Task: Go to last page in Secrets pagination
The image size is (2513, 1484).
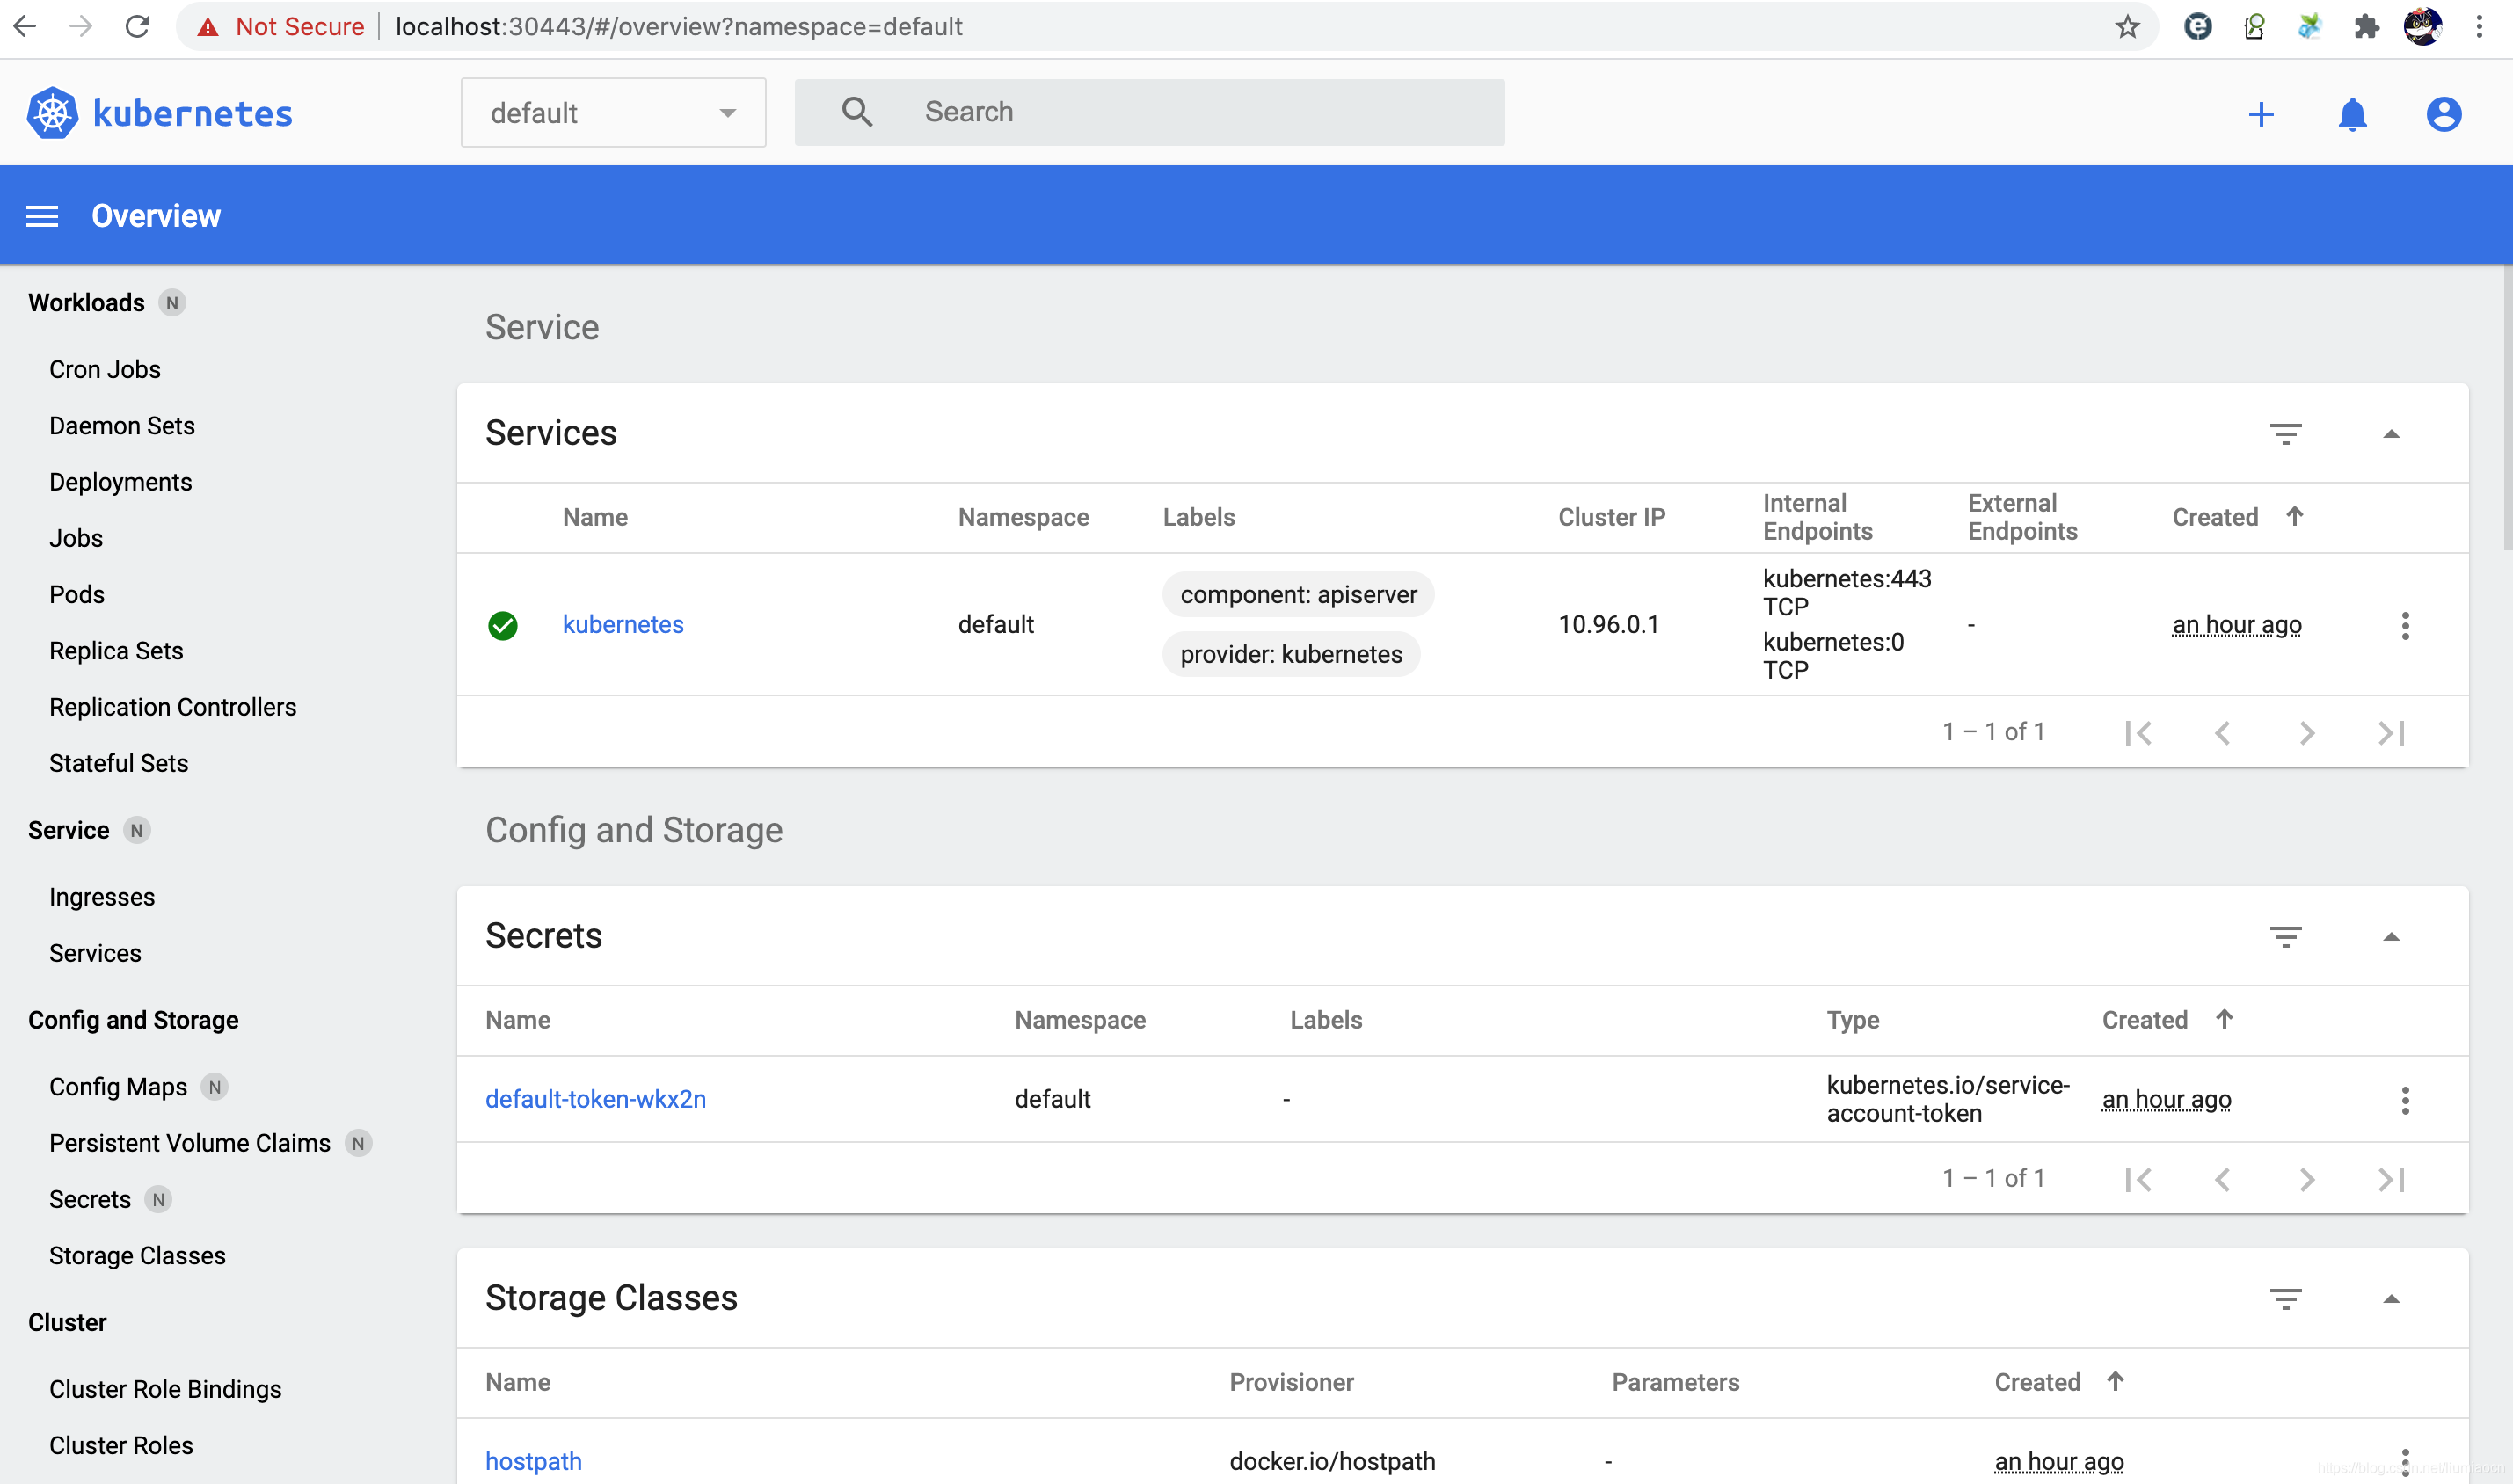Action: 2391,1179
